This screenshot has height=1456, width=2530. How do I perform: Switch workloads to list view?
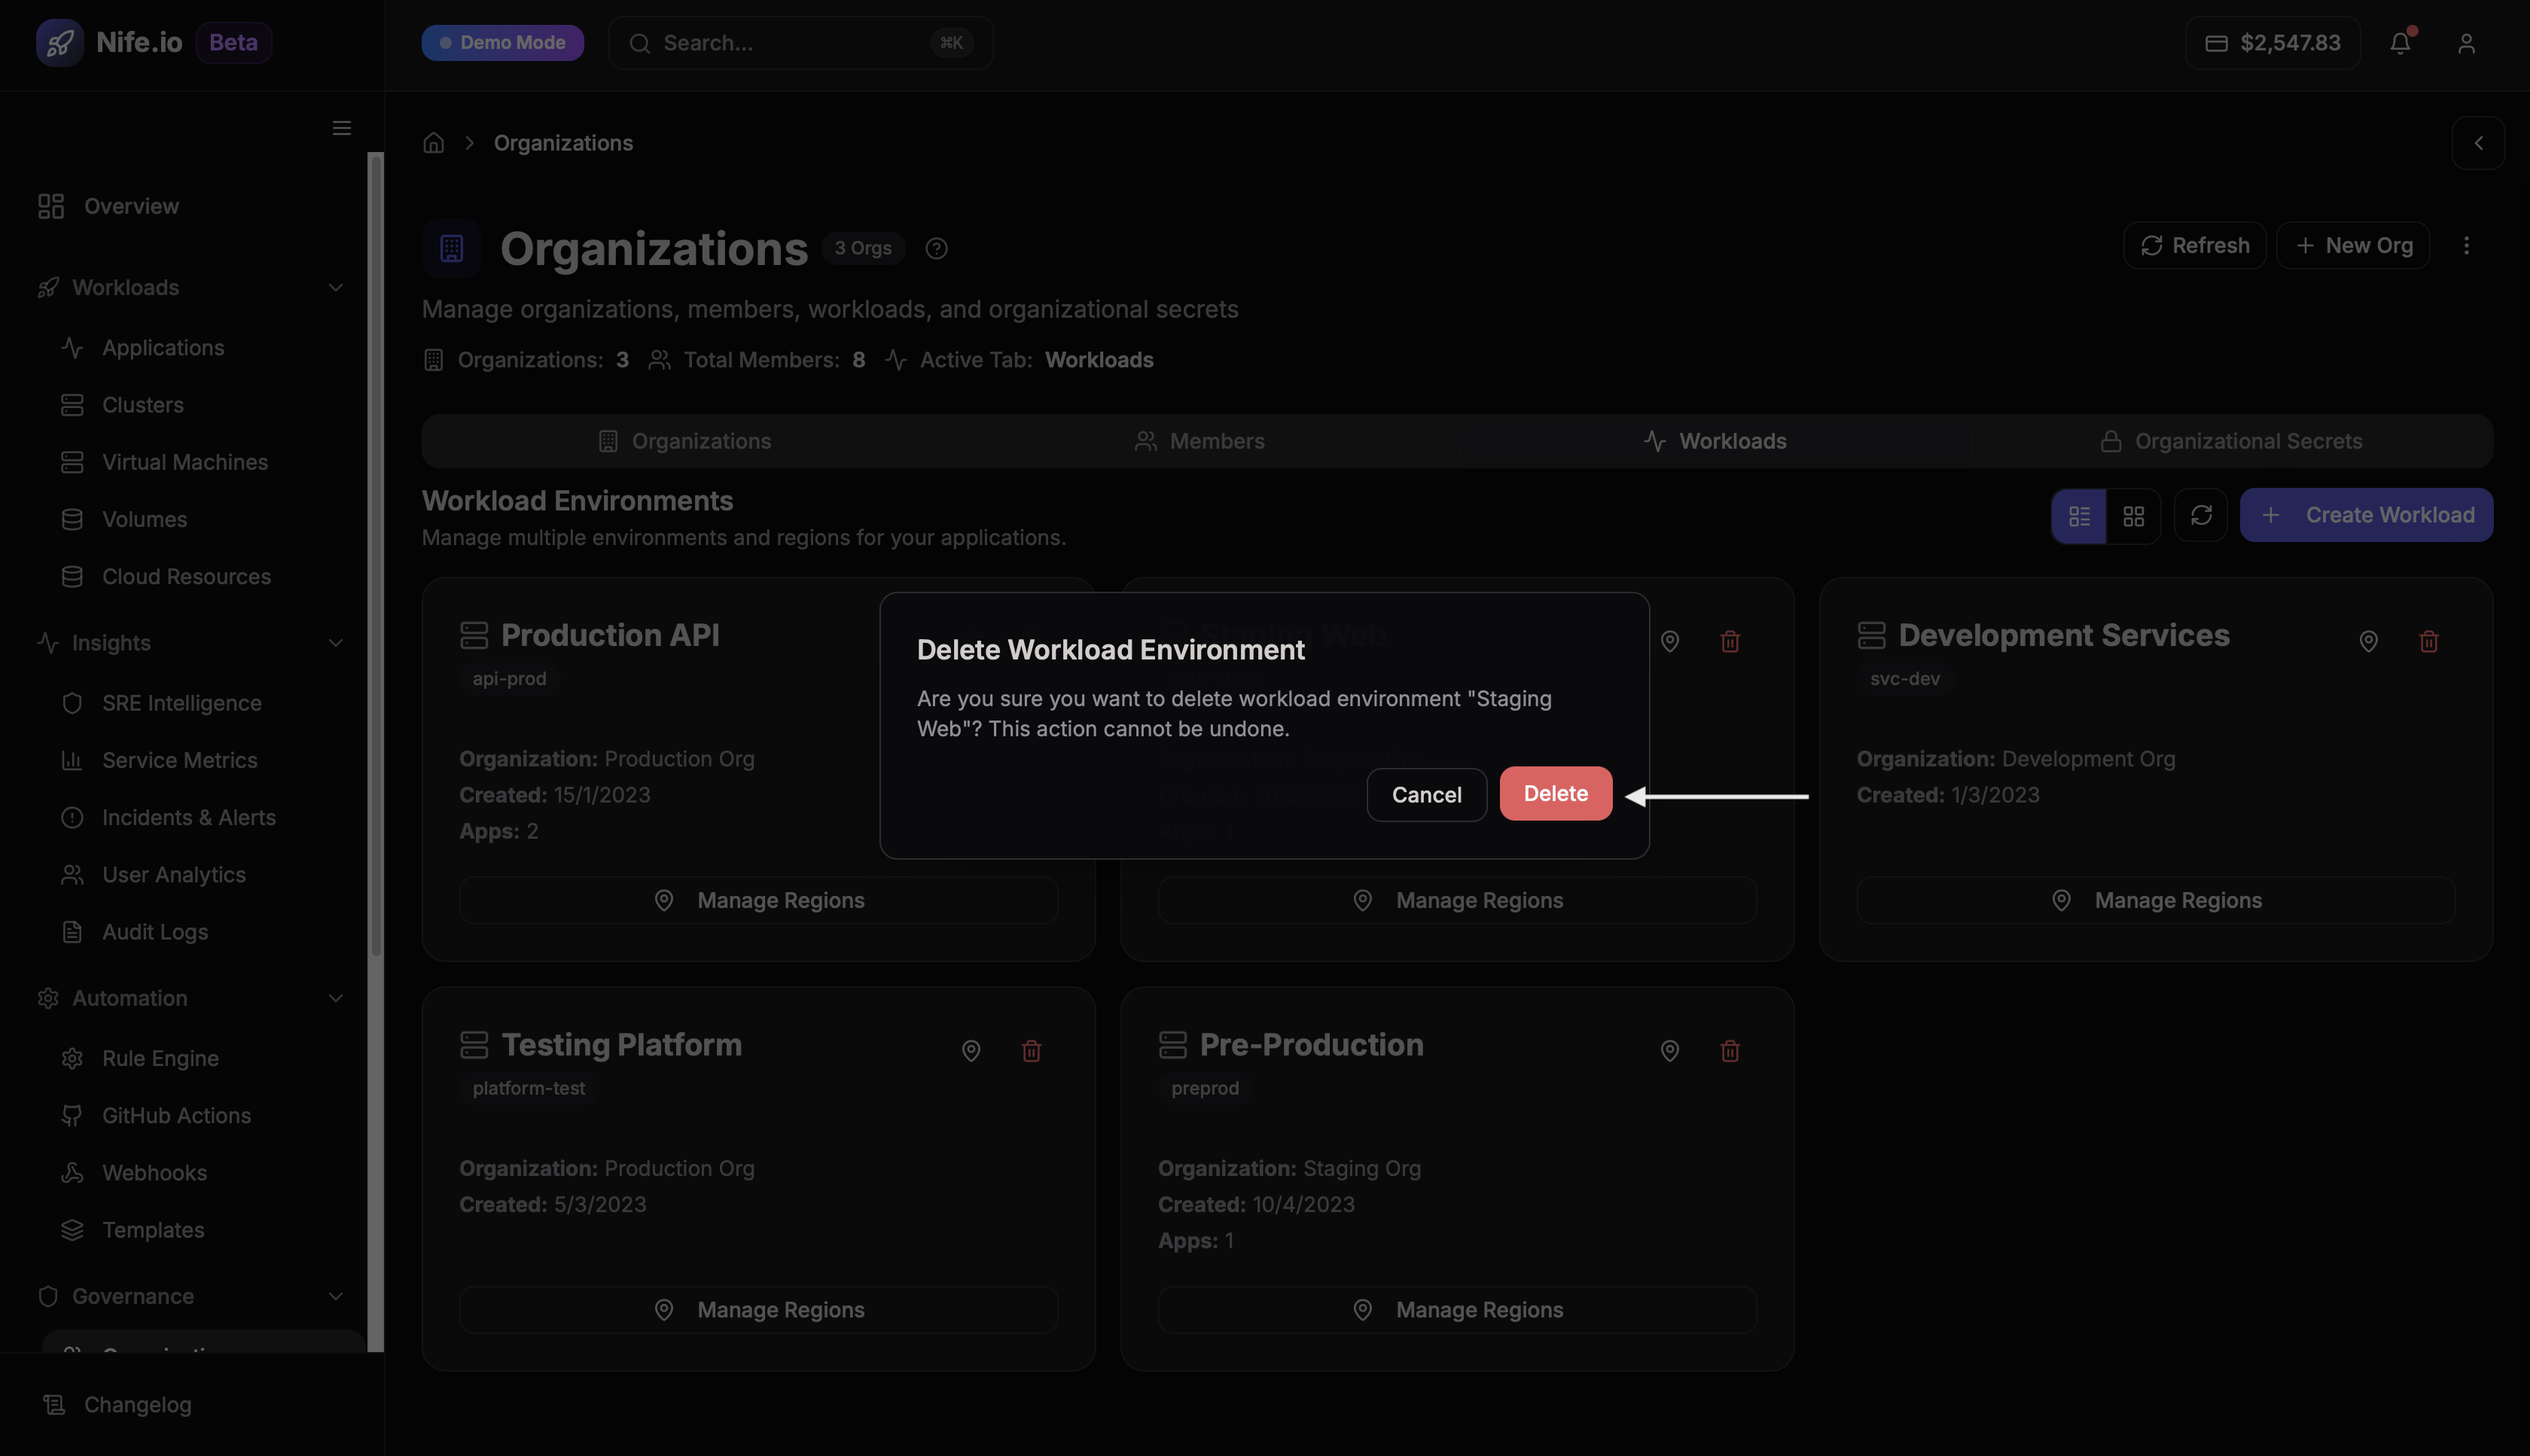click(x=2080, y=516)
